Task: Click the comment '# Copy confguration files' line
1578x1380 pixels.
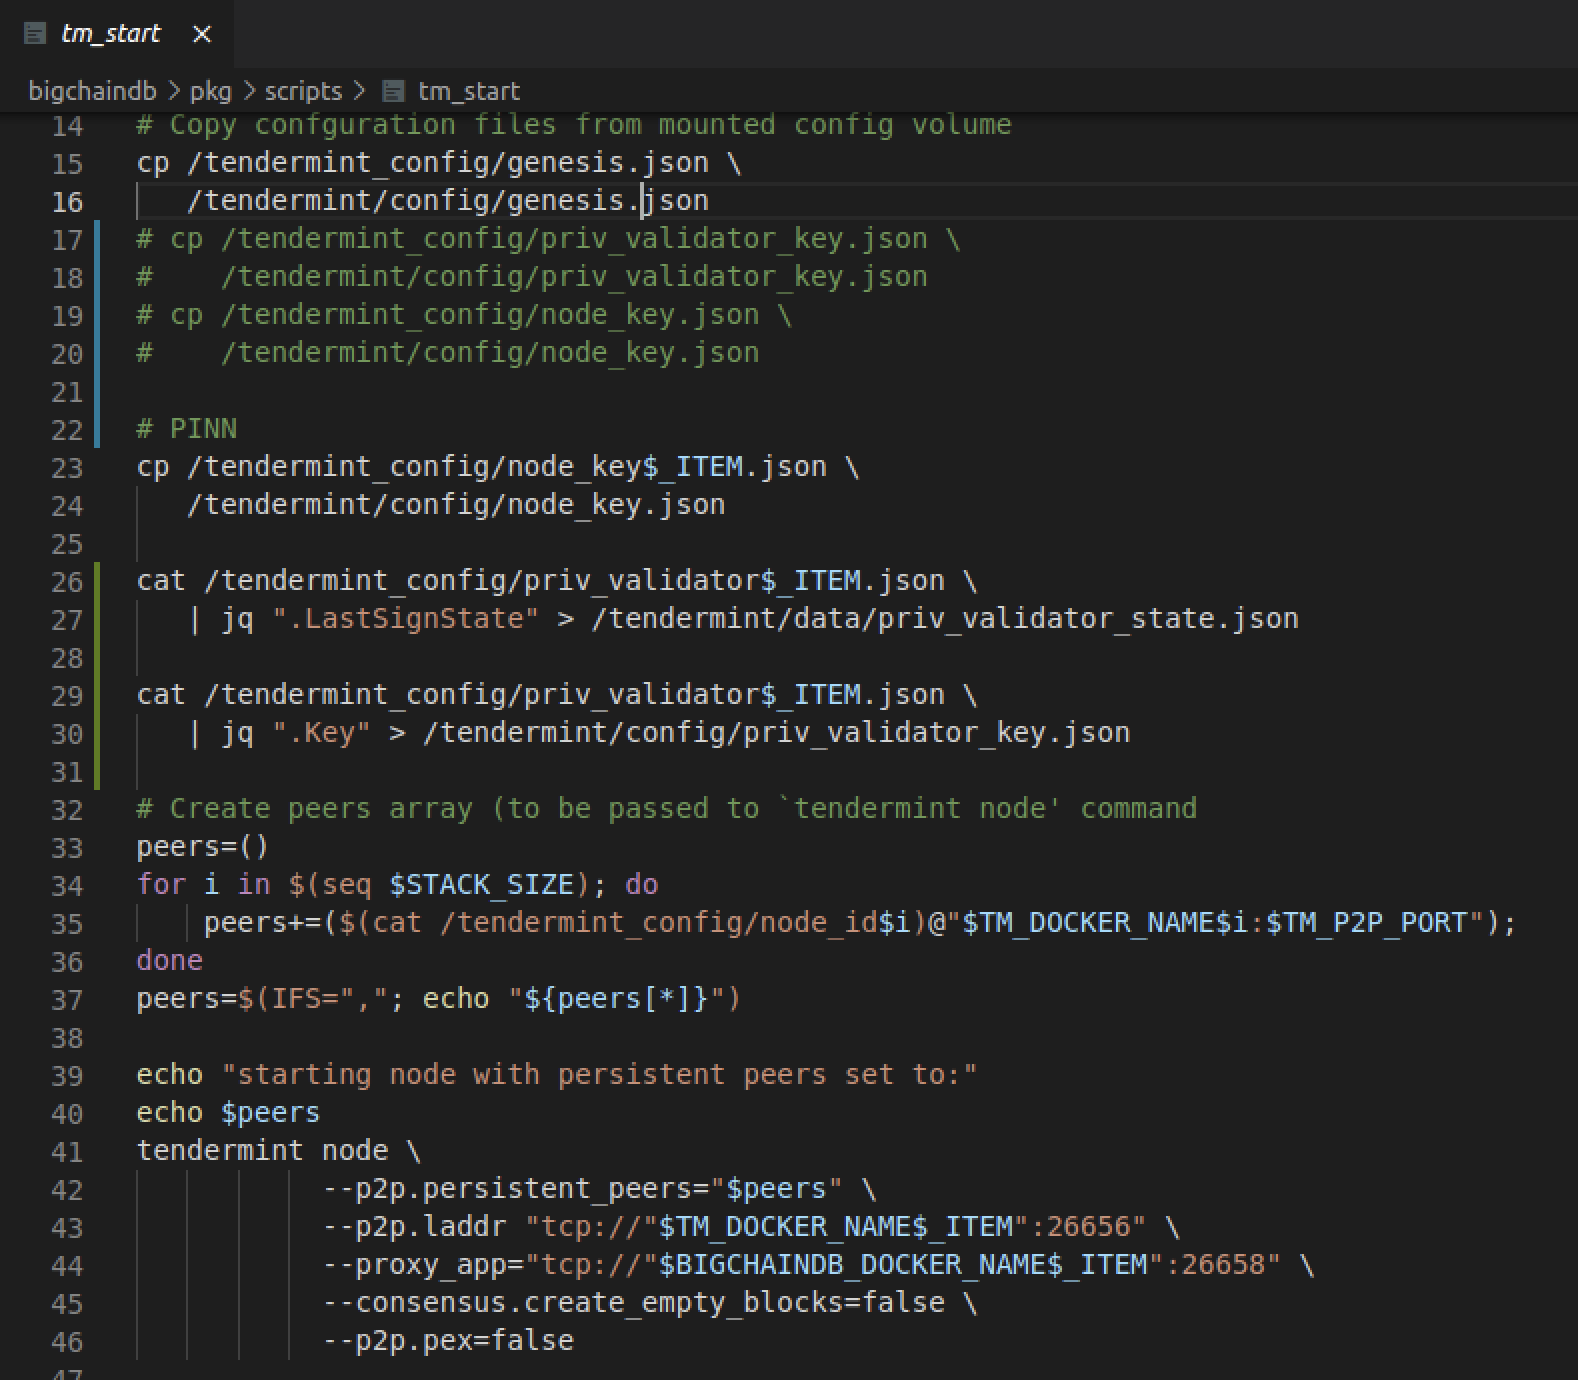Action: coord(574,125)
